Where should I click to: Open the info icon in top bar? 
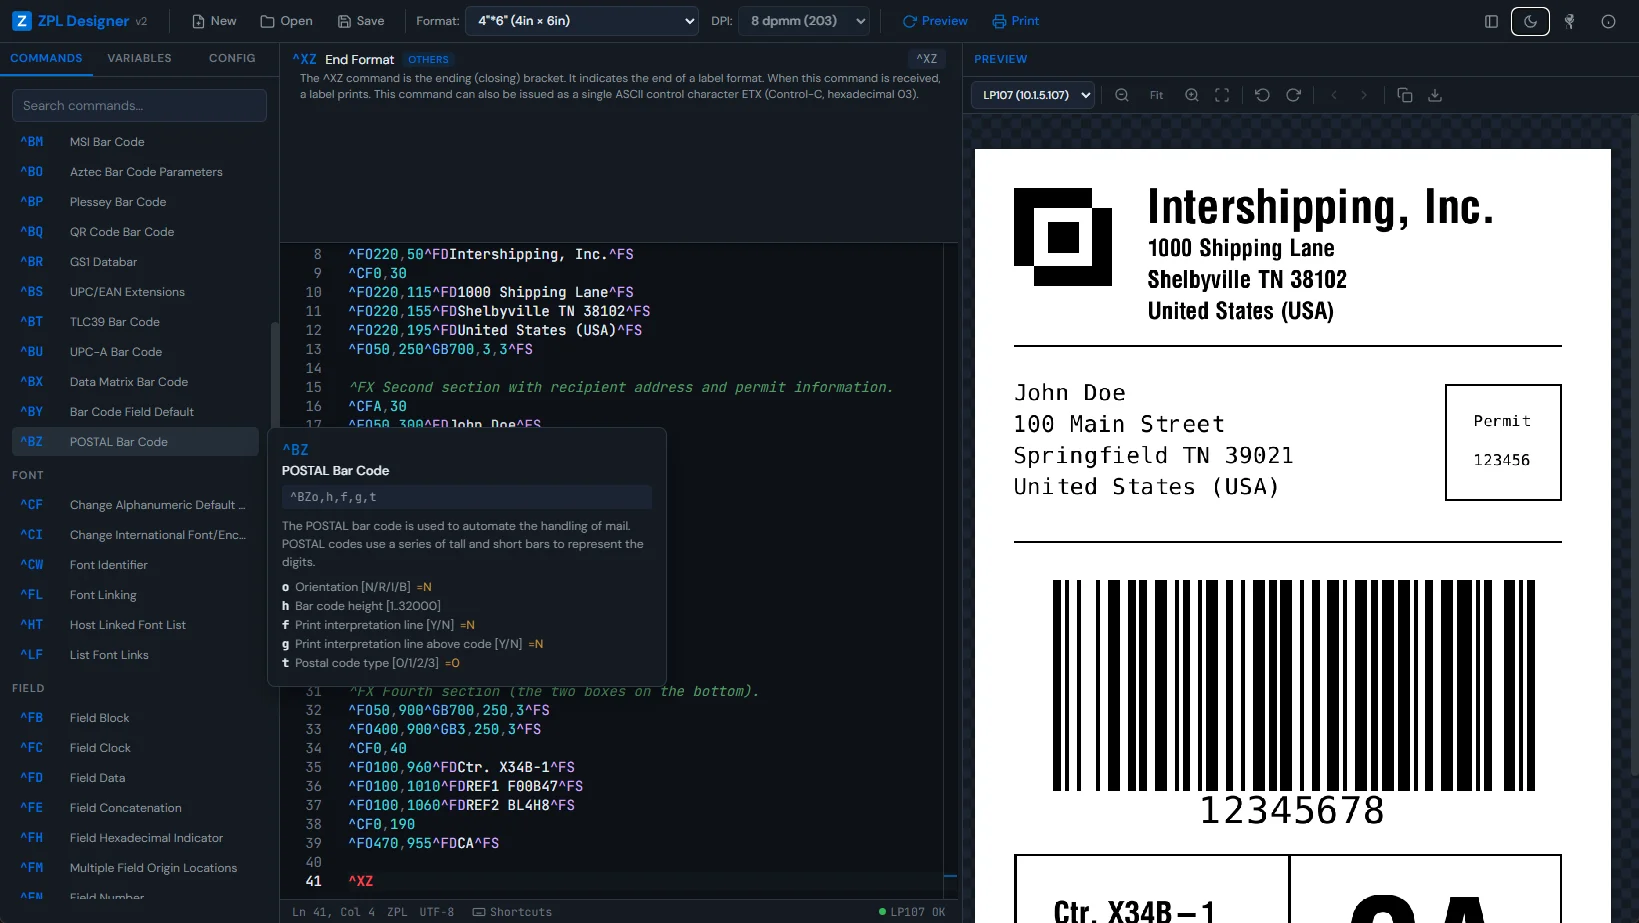tap(1608, 21)
